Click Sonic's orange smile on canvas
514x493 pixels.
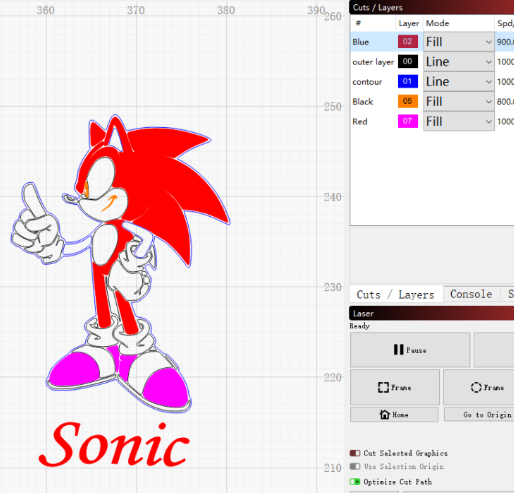(x=109, y=203)
